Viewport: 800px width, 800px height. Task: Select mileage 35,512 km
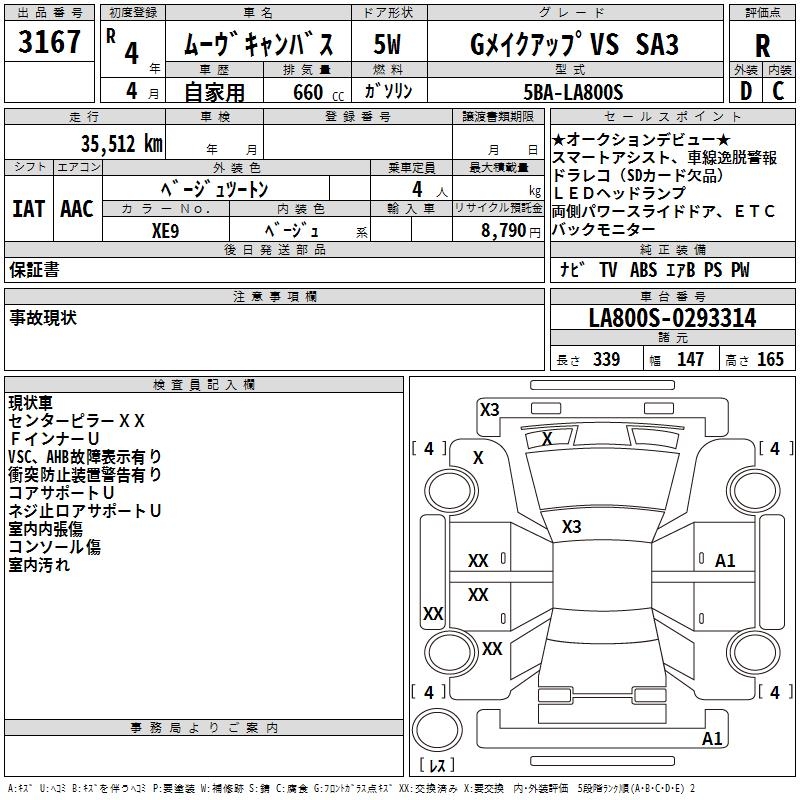[121, 143]
